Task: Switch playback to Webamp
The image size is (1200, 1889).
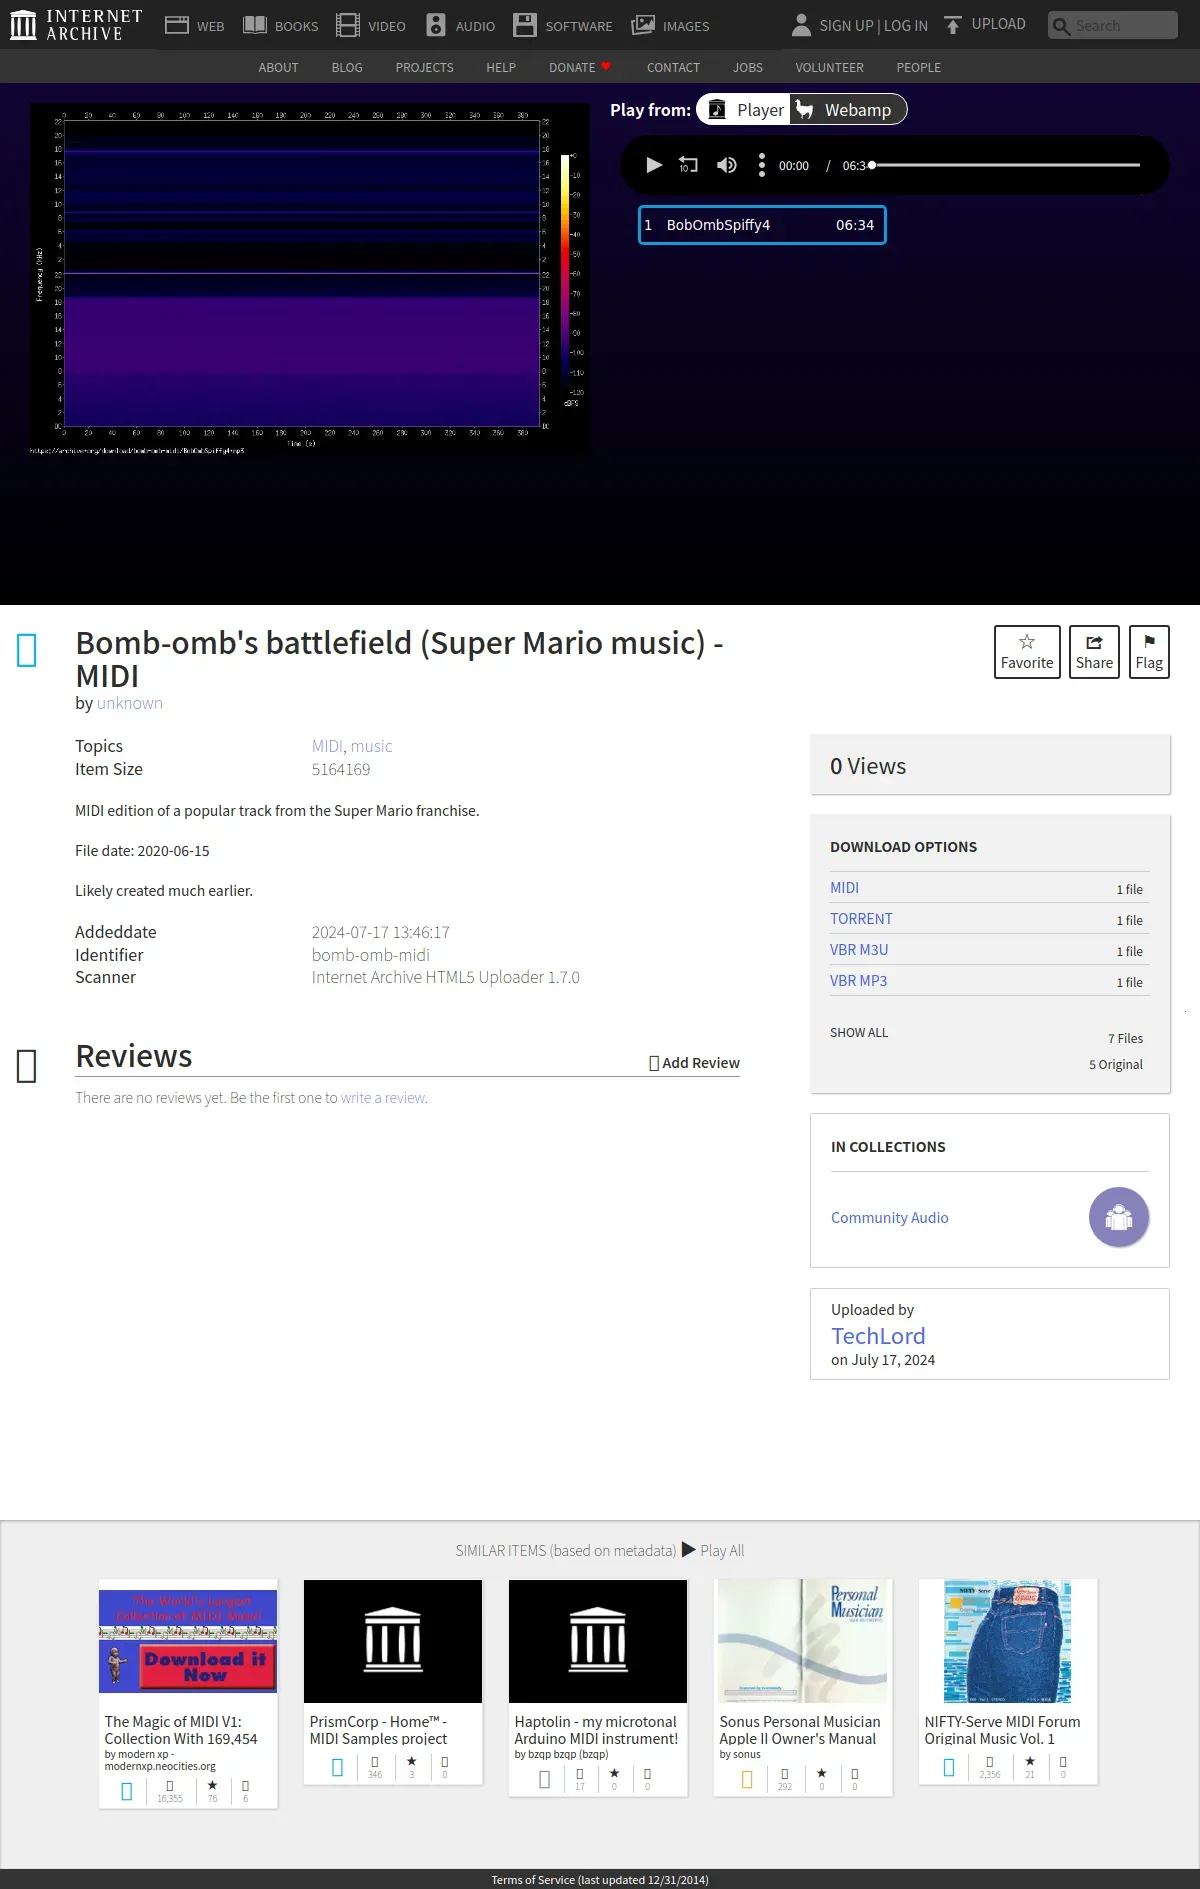Action: [x=850, y=110]
